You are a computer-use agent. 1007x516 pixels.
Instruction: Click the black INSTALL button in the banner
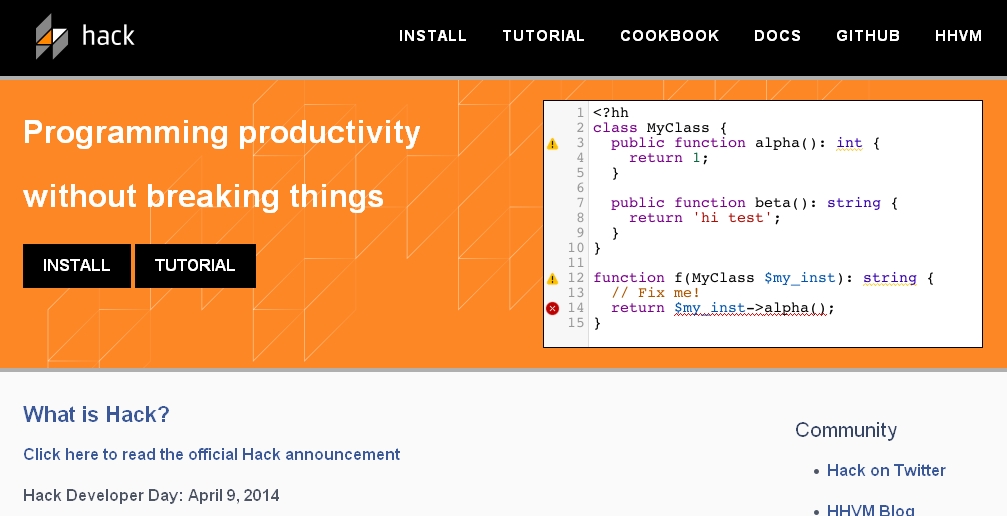(76, 265)
